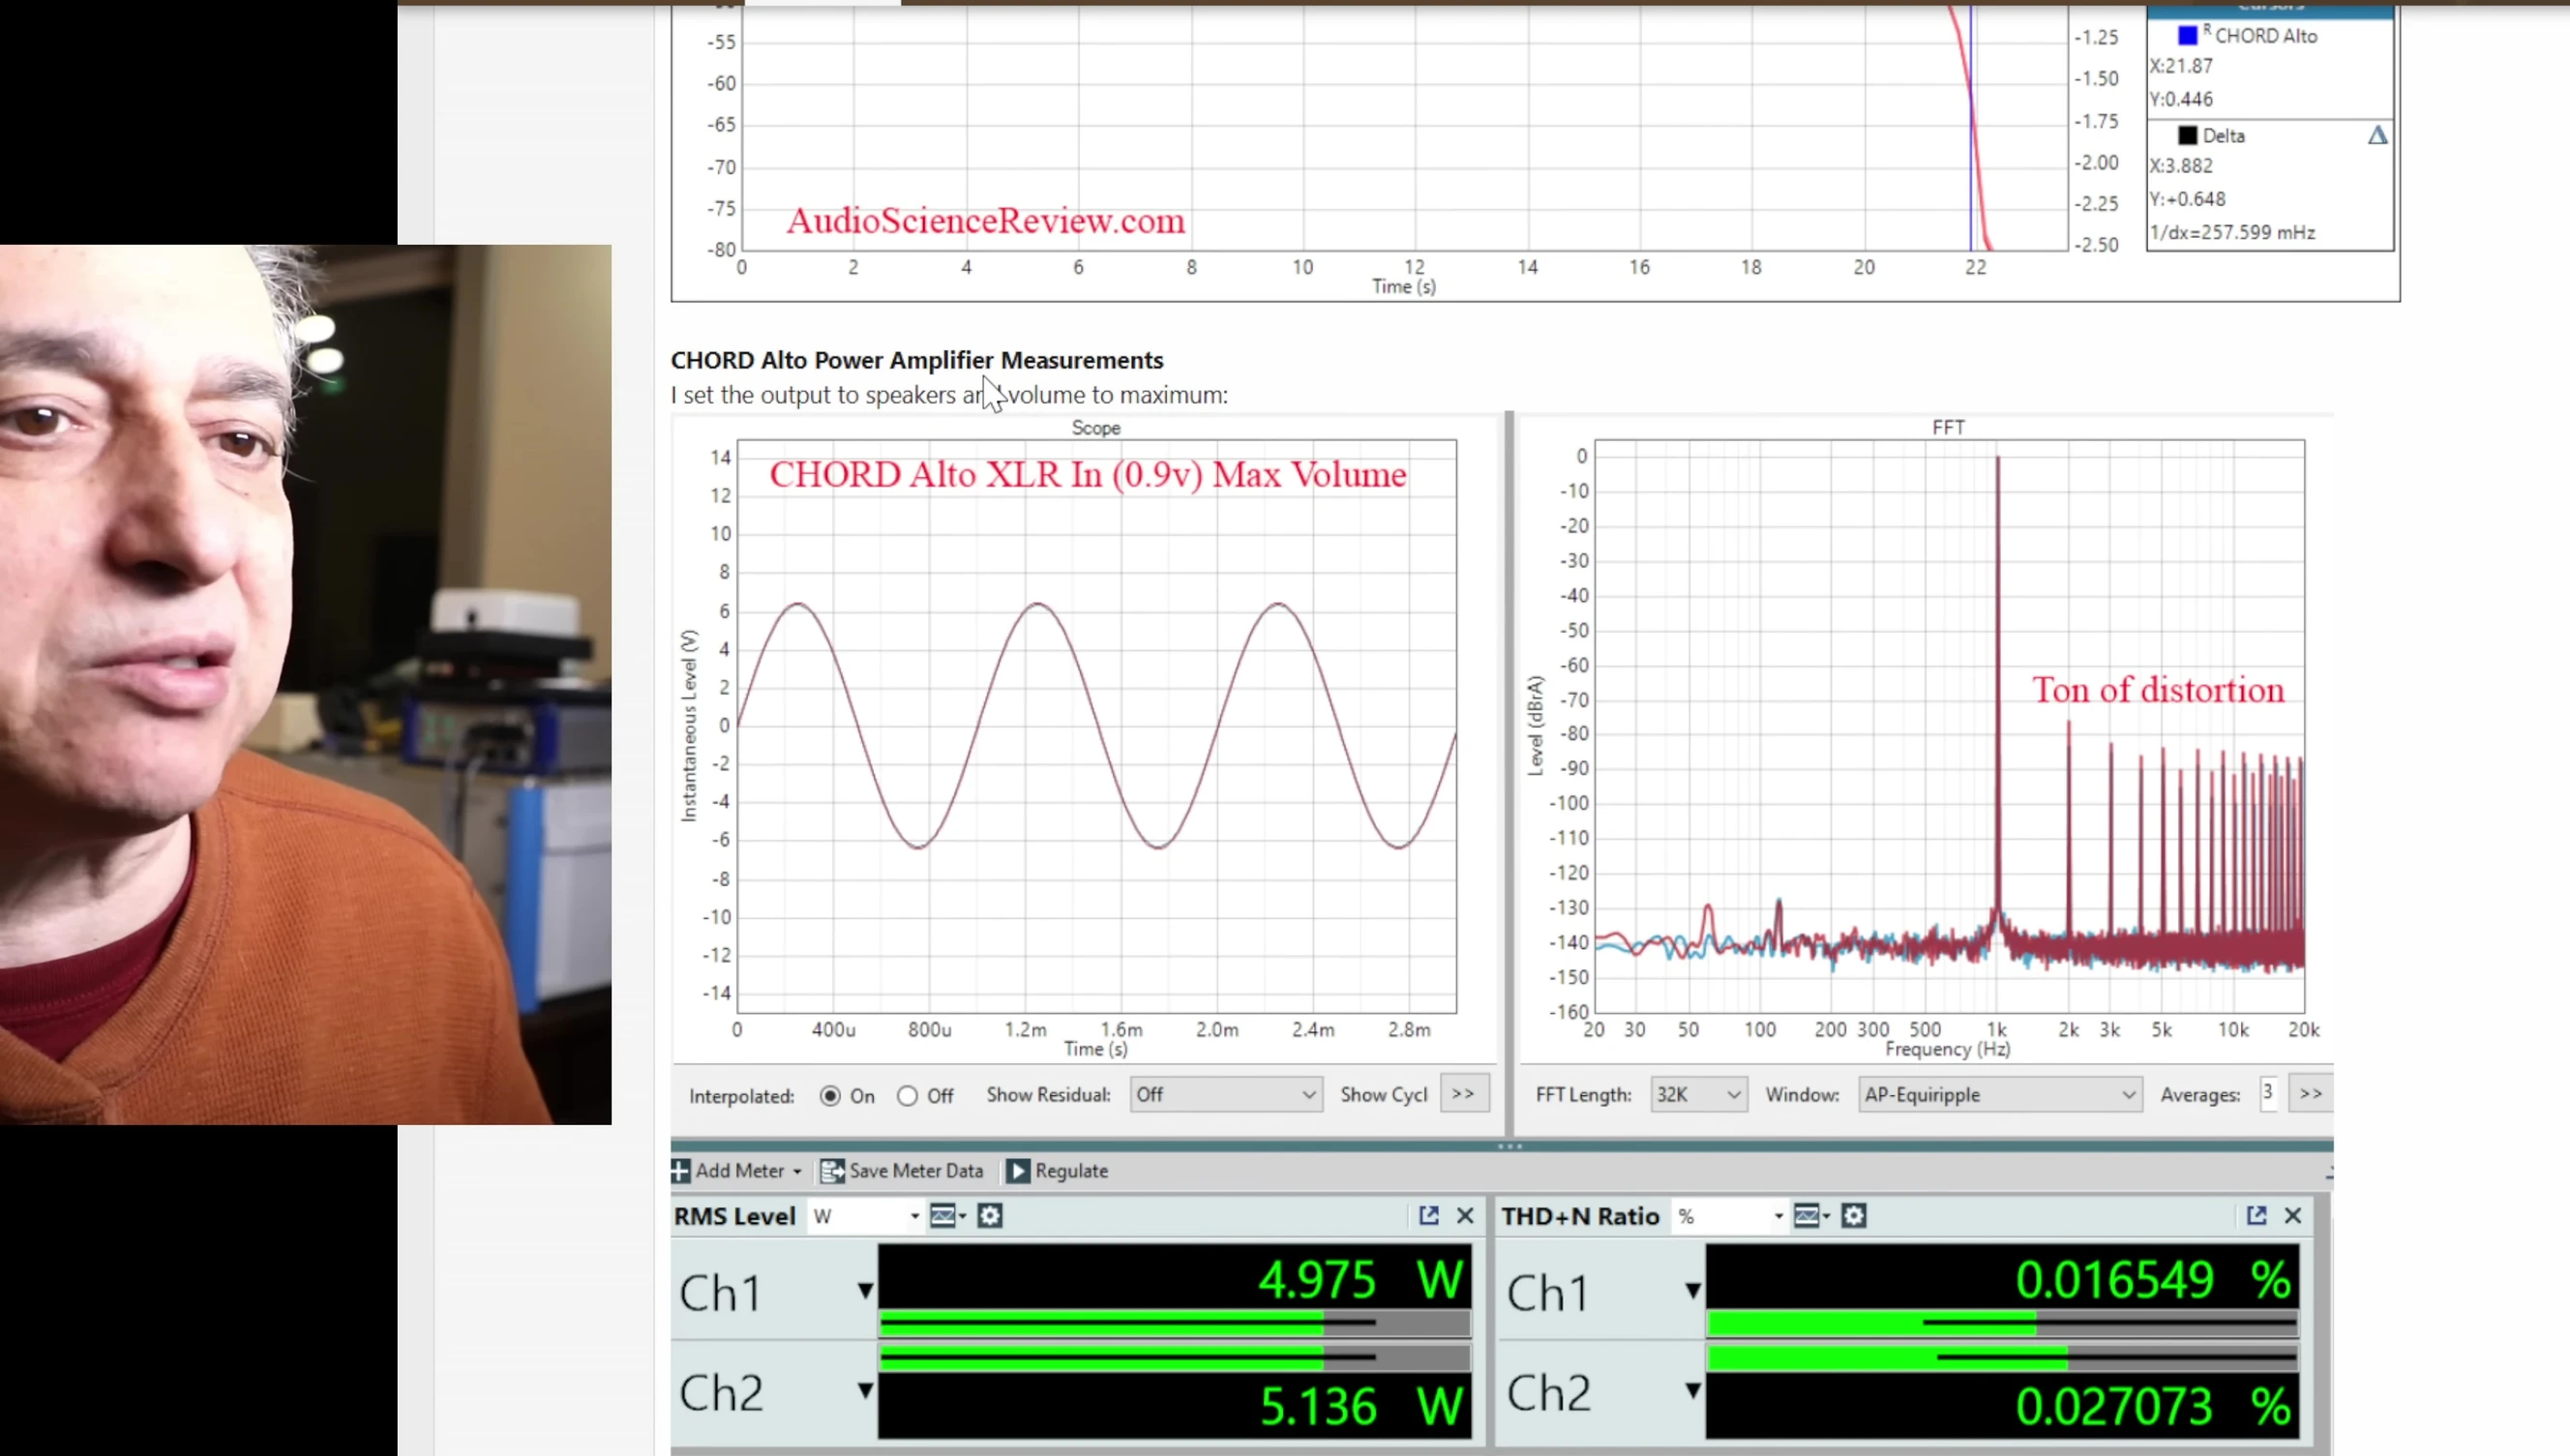
Task: Click the 1/dx=257.599 mHz cursor value
Action: tap(2232, 232)
